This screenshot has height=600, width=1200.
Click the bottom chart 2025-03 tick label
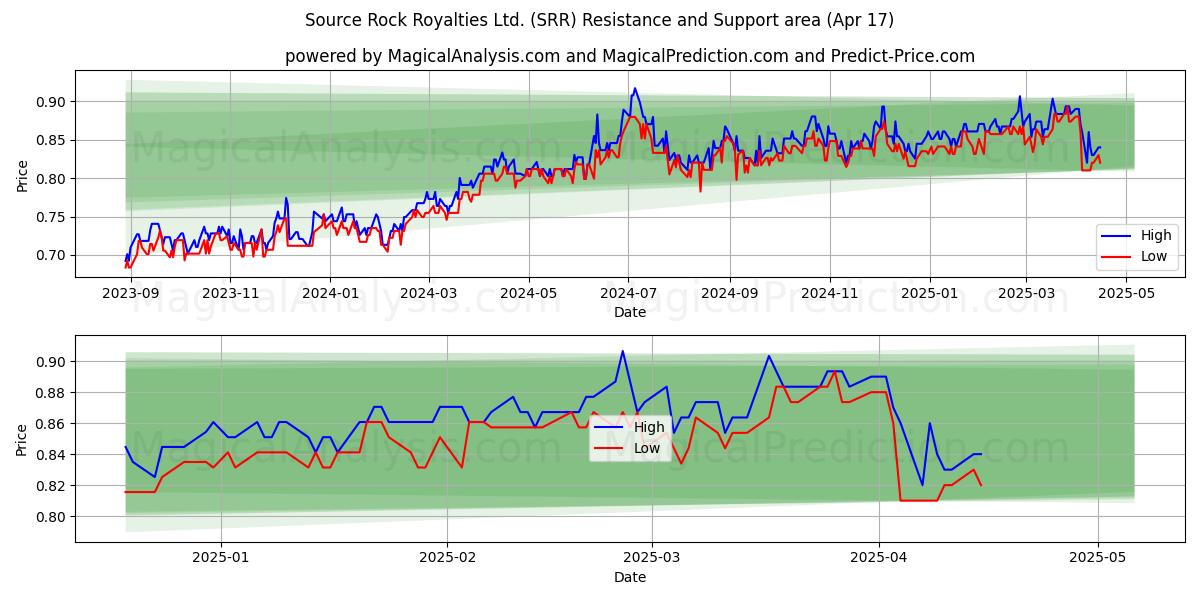point(652,558)
